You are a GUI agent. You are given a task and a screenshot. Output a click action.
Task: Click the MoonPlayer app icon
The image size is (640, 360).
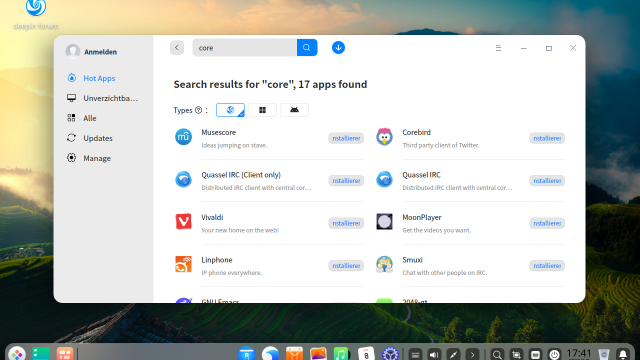[384, 222]
